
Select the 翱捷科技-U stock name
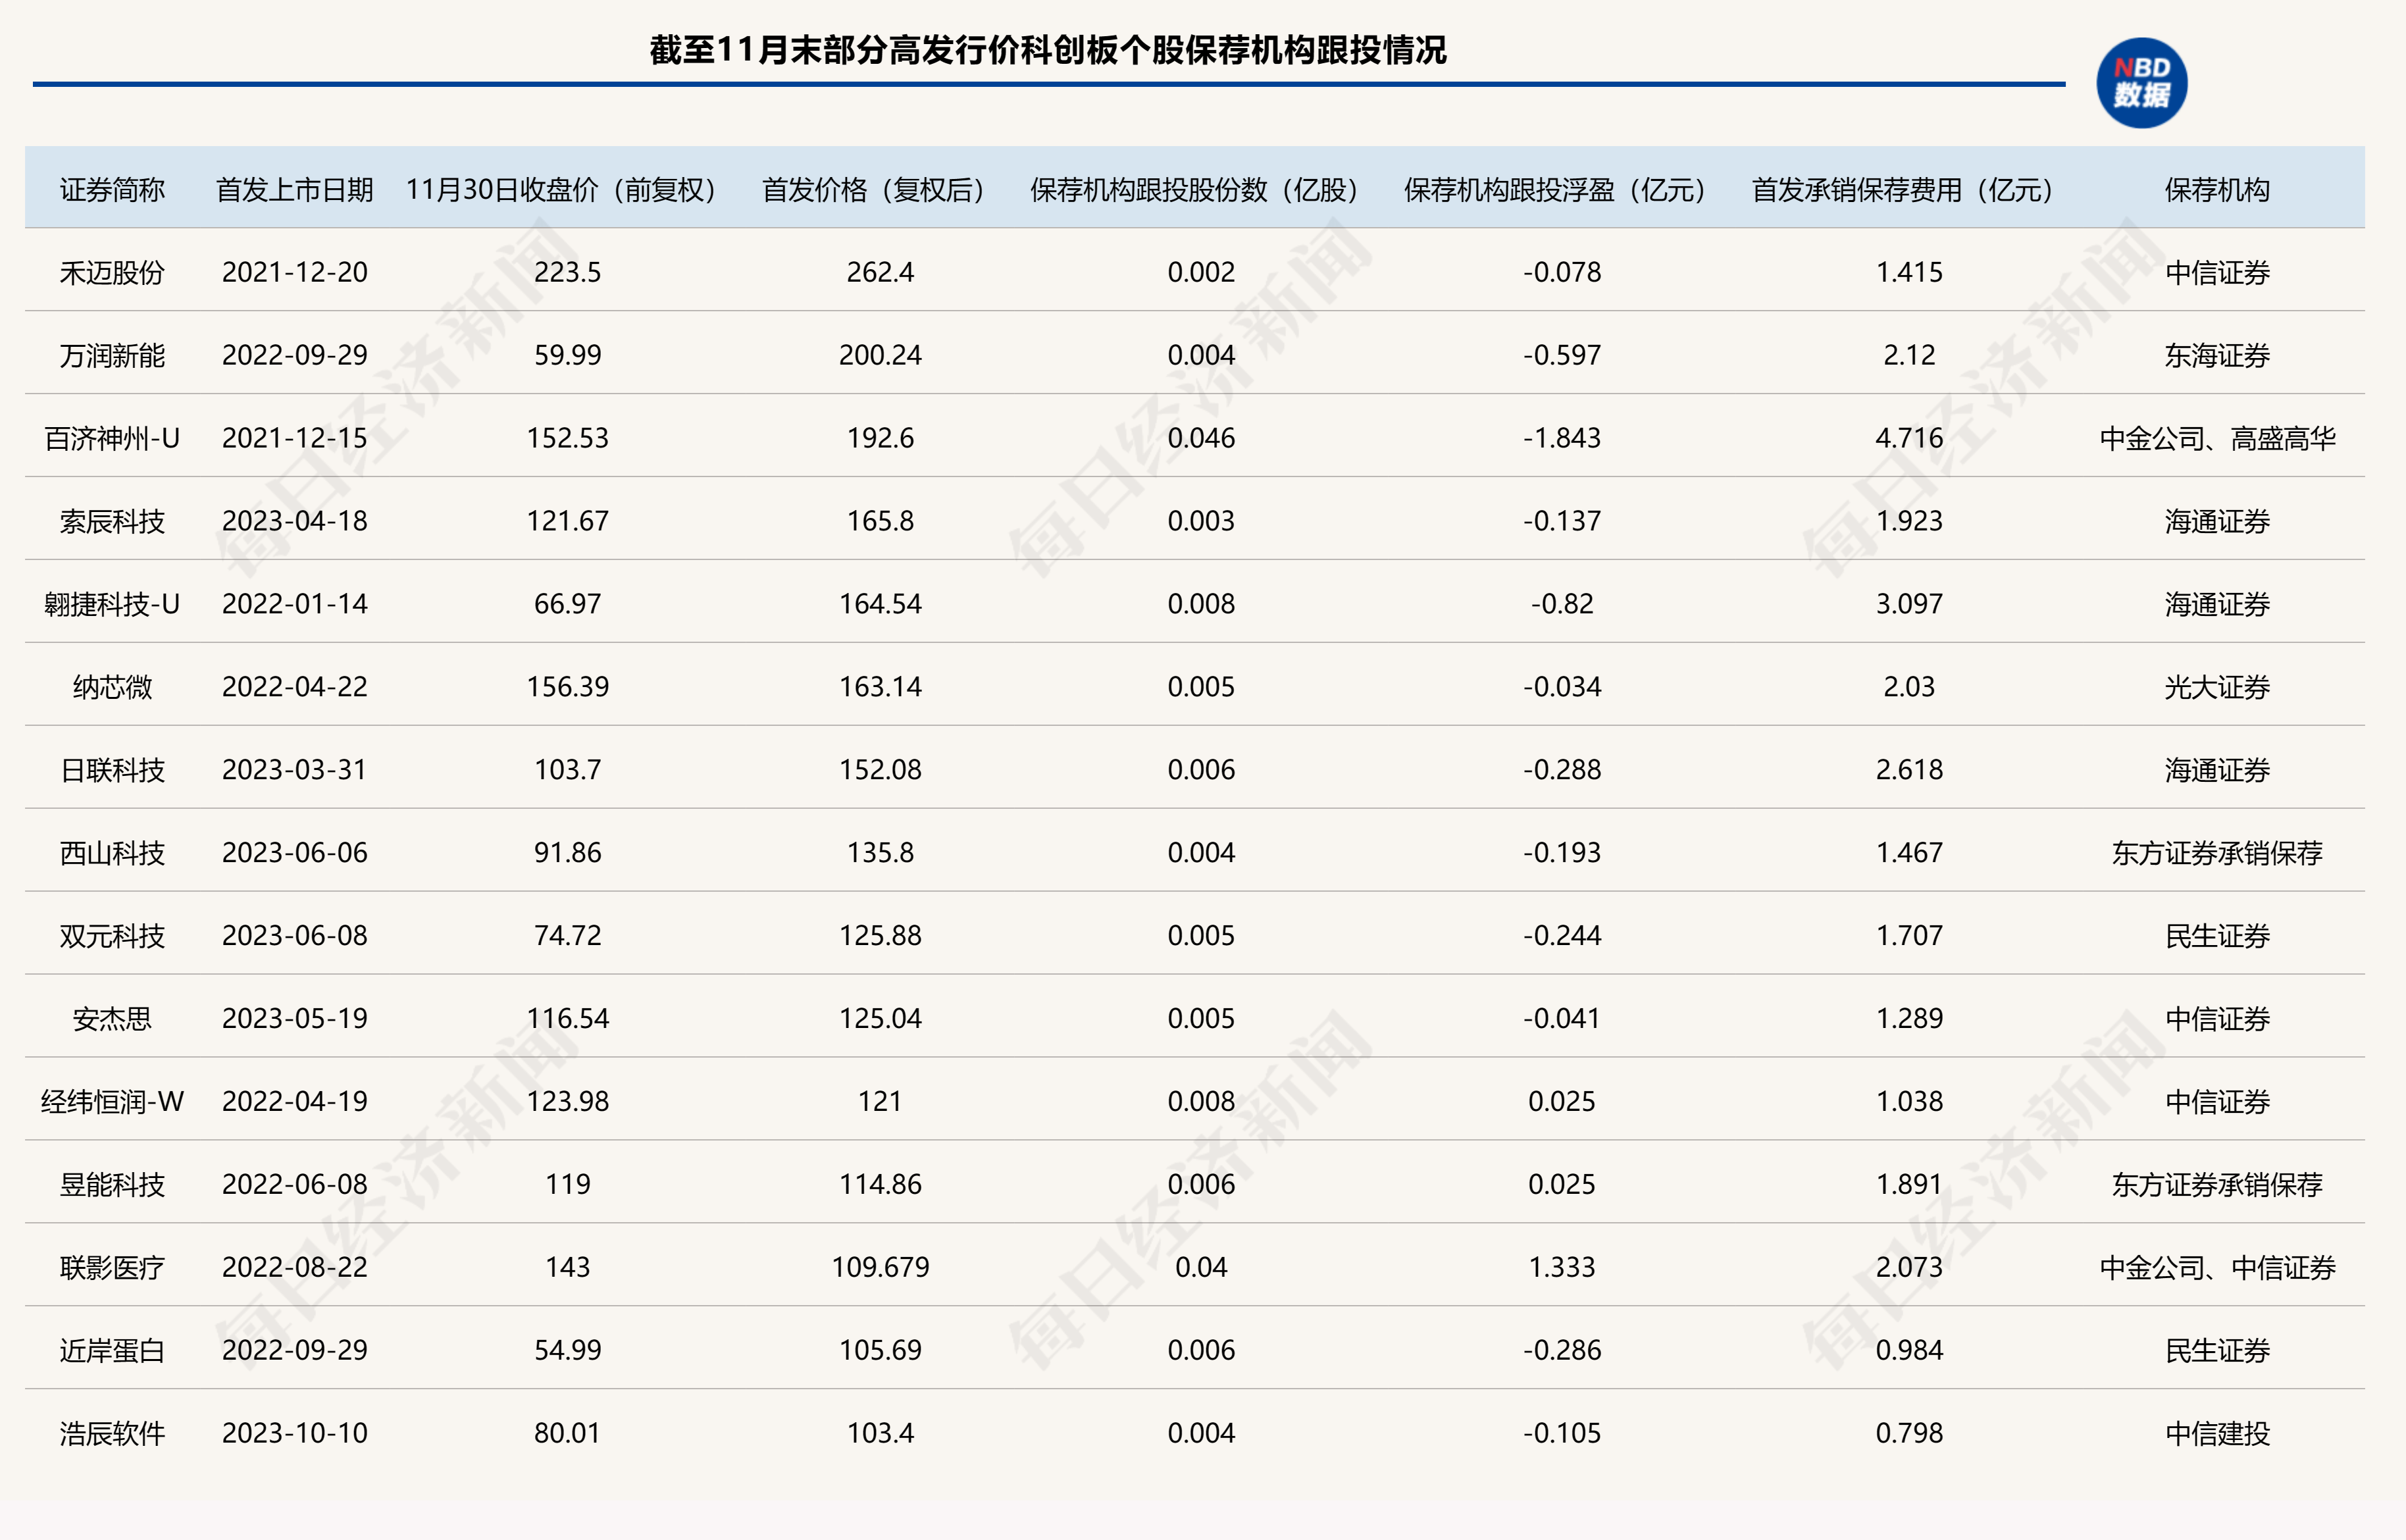112,604
